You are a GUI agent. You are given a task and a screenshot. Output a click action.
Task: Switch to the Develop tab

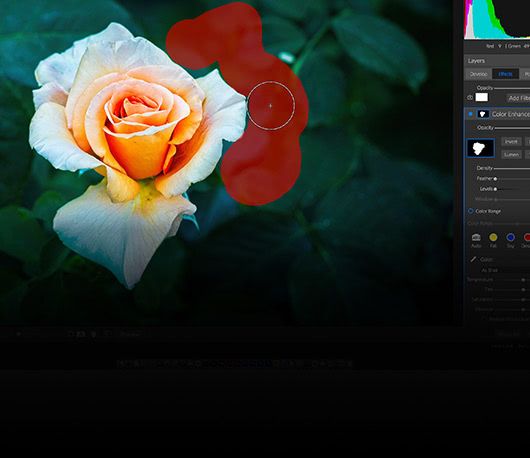(x=478, y=74)
